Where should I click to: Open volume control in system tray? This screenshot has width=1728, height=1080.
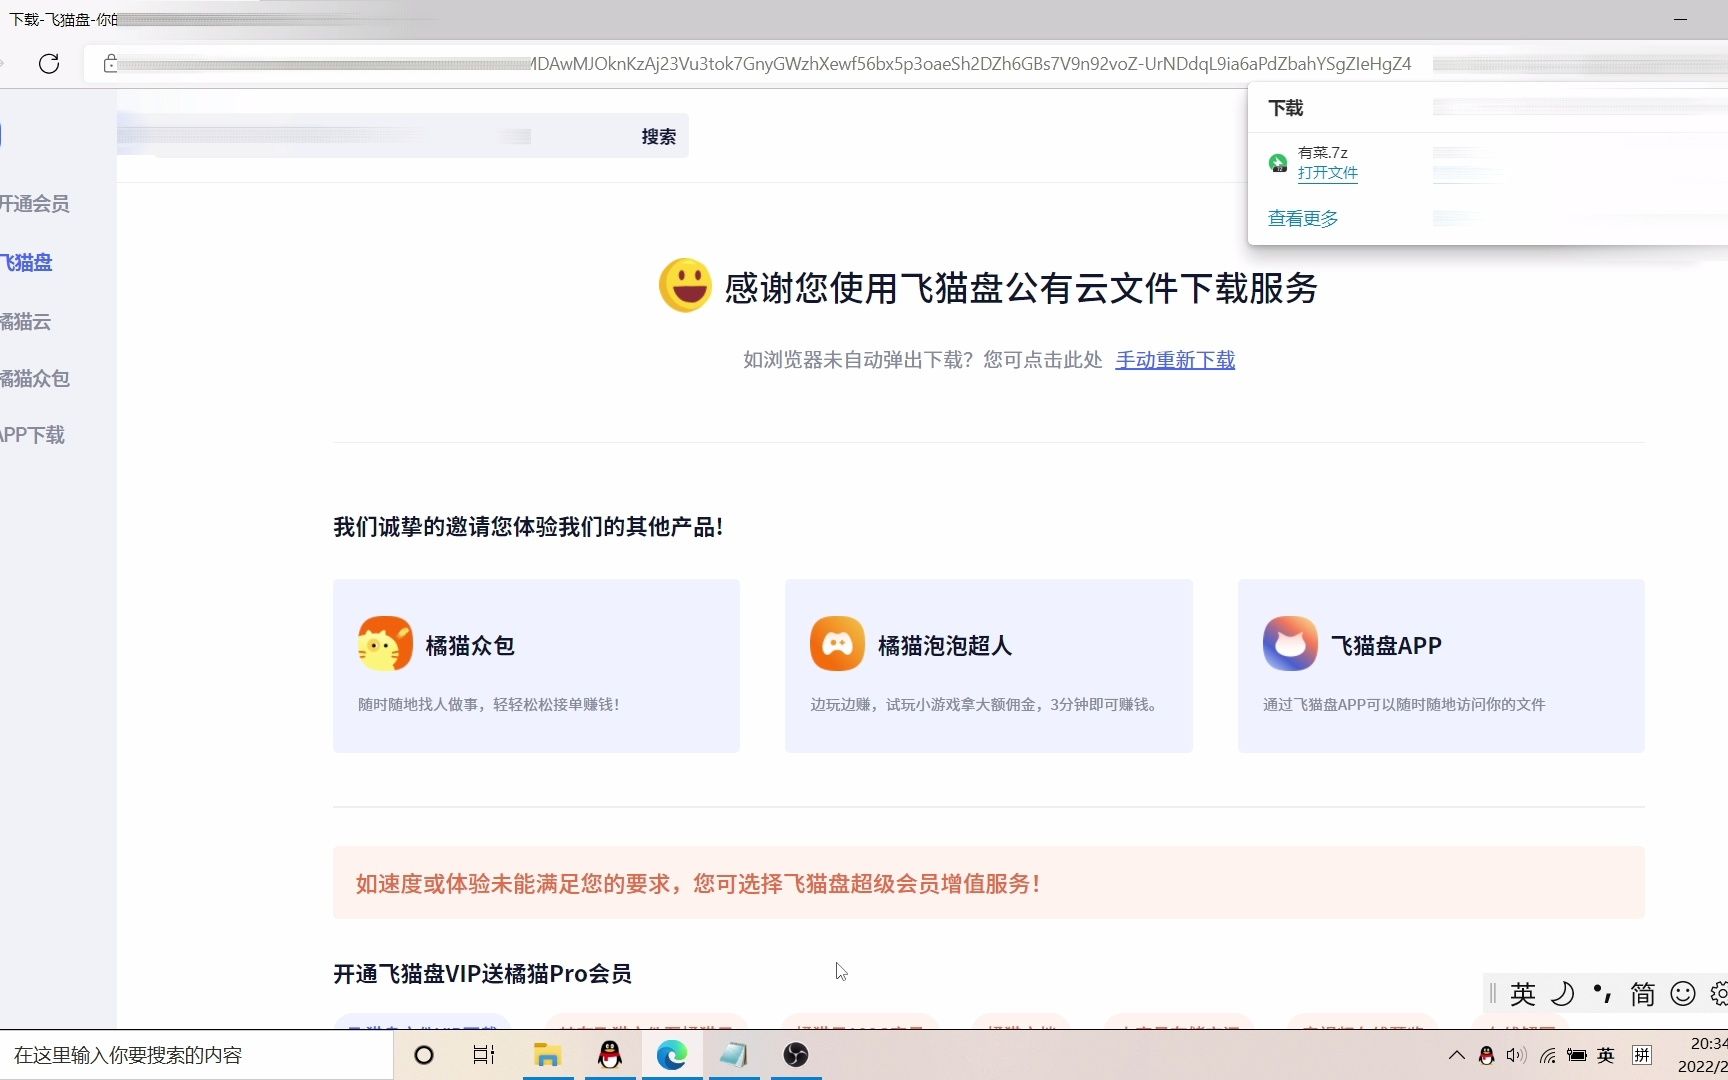pyautogui.click(x=1516, y=1055)
